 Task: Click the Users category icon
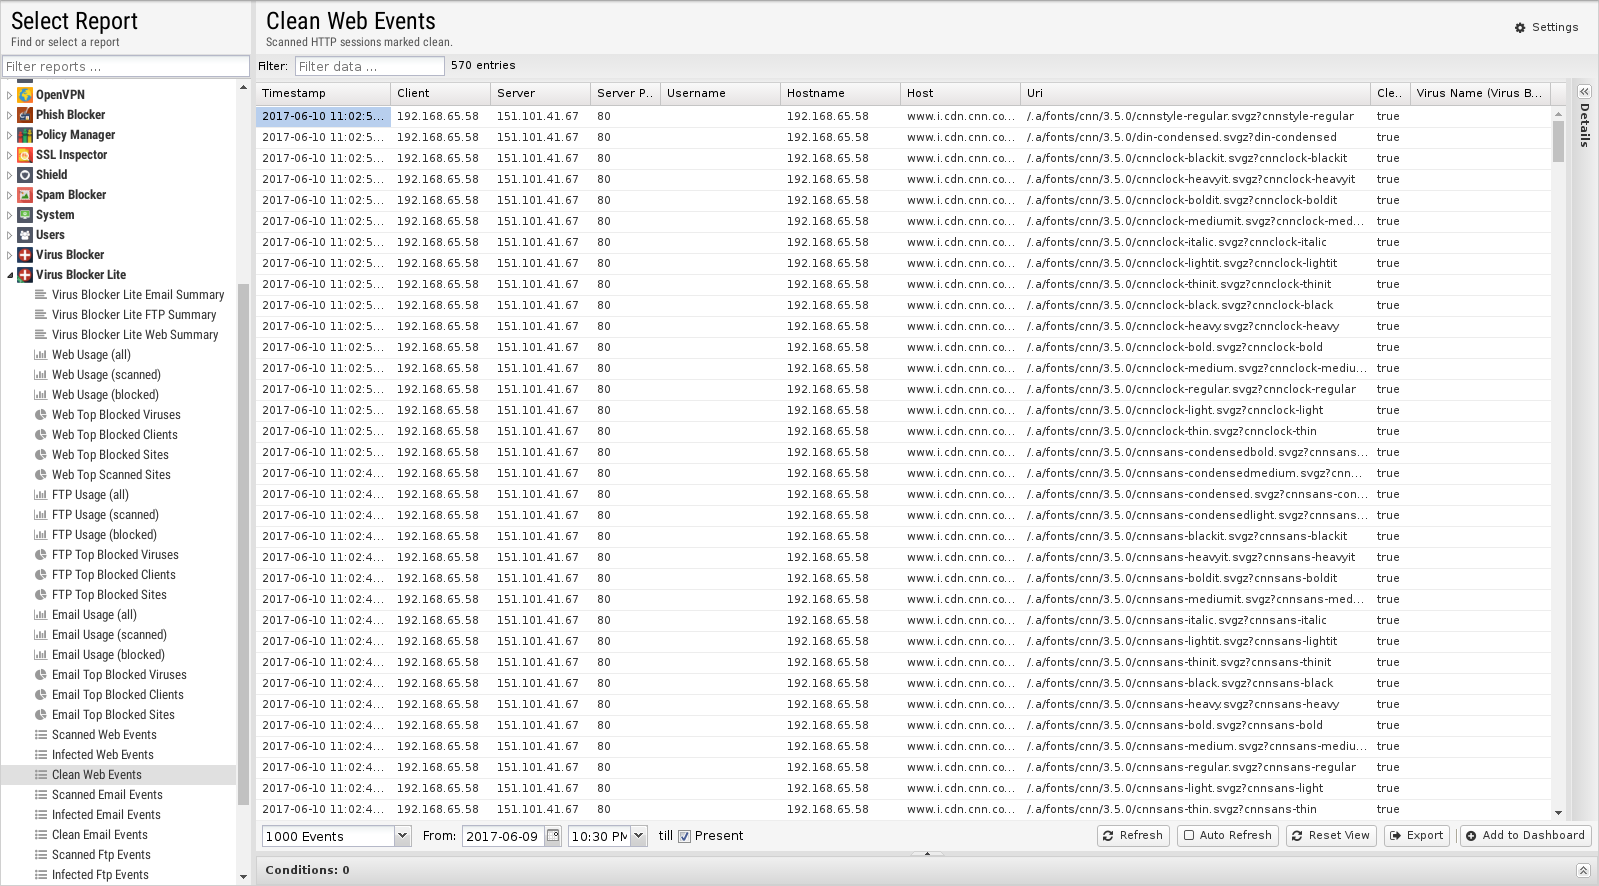(x=26, y=235)
